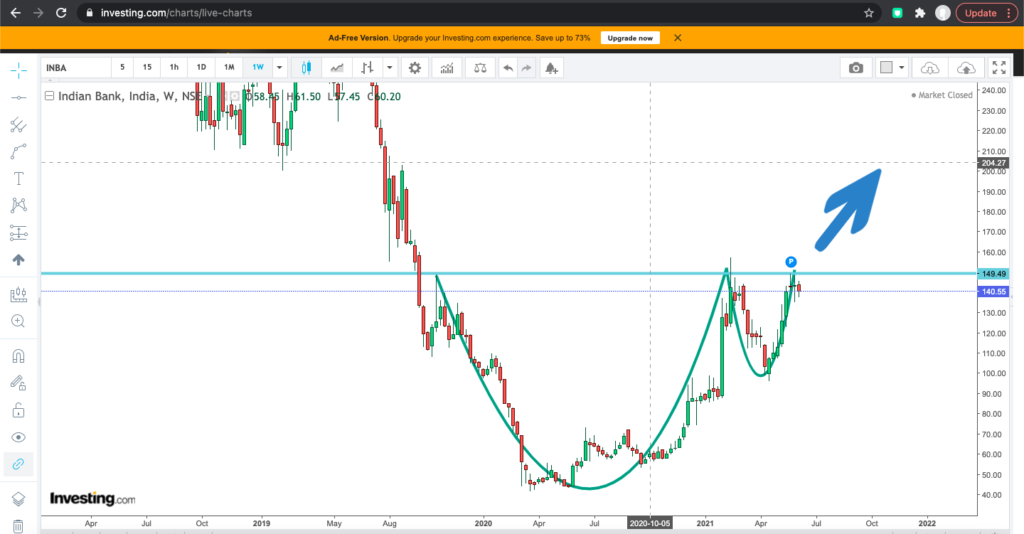Open compare or add symbol
The image size is (1024, 534).
[x=480, y=68]
